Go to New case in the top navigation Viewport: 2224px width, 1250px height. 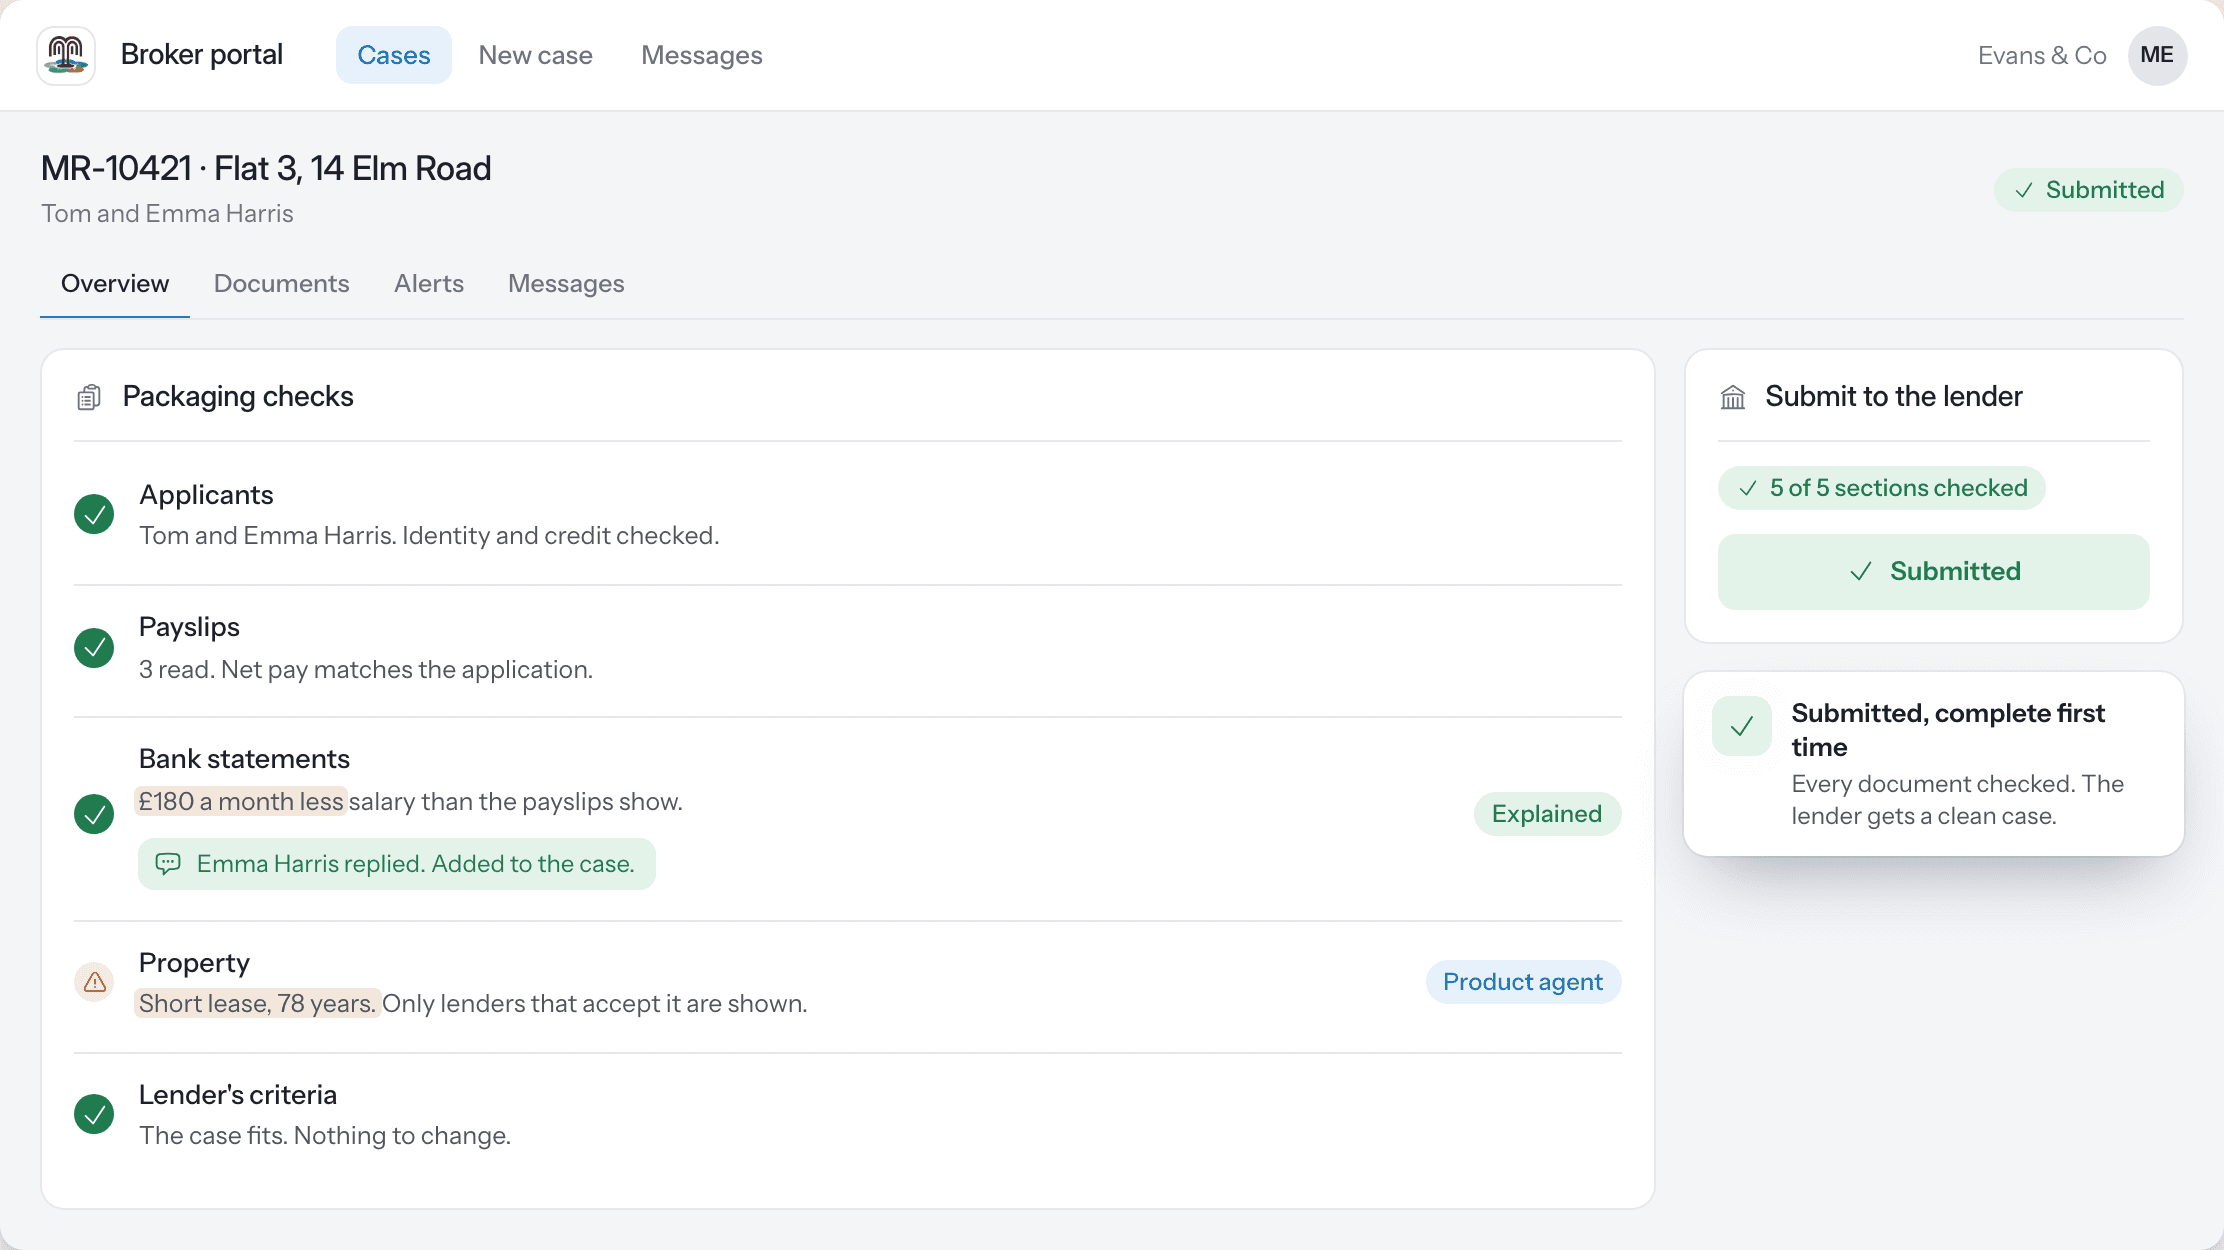(x=535, y=55)
